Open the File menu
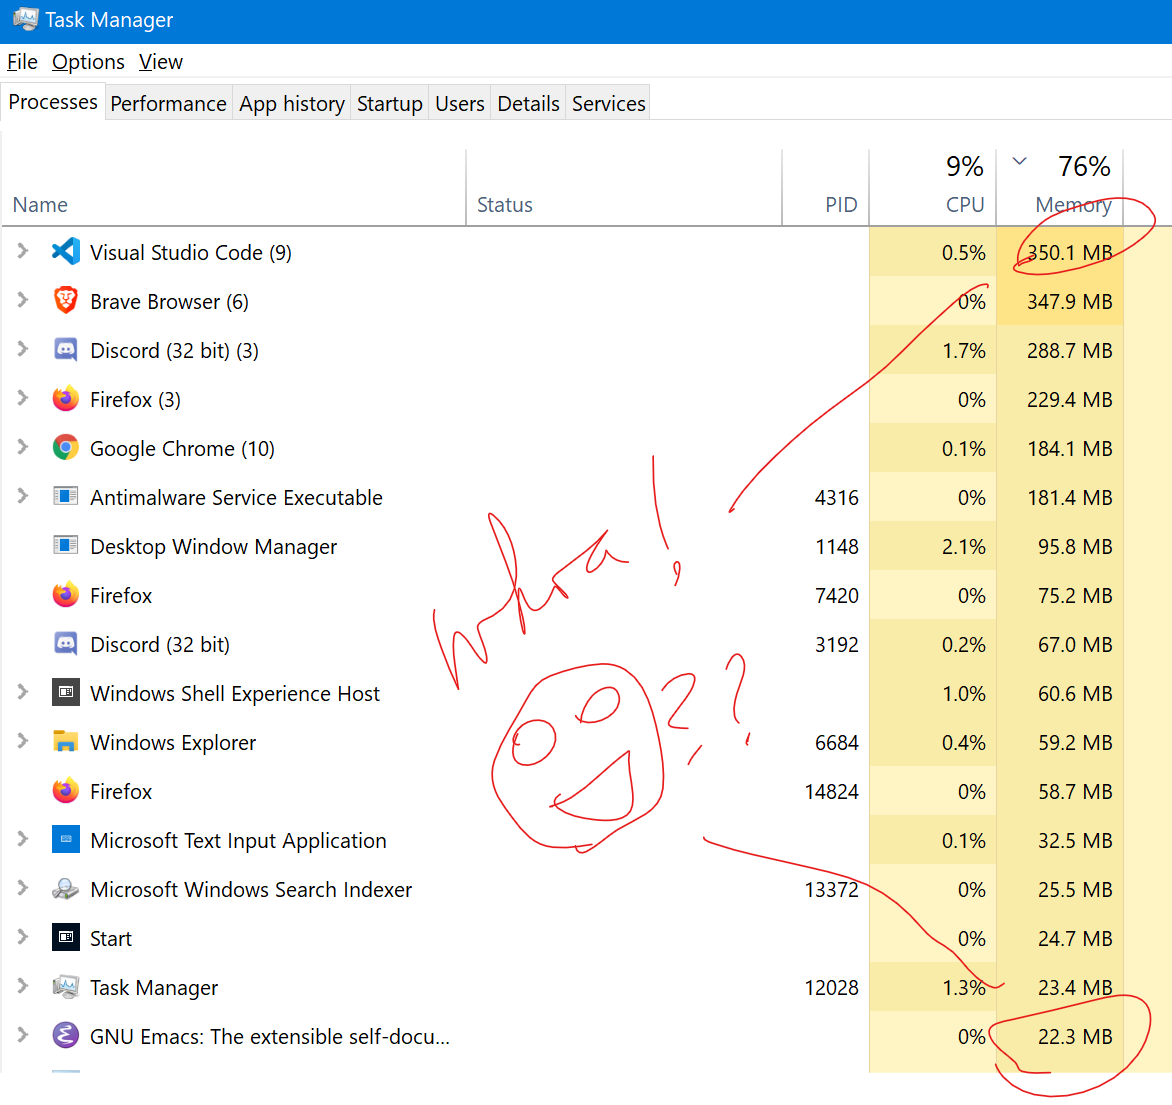Image resolution: width=1172 pixels, height=1105 pixels. (x=22, y=62)
